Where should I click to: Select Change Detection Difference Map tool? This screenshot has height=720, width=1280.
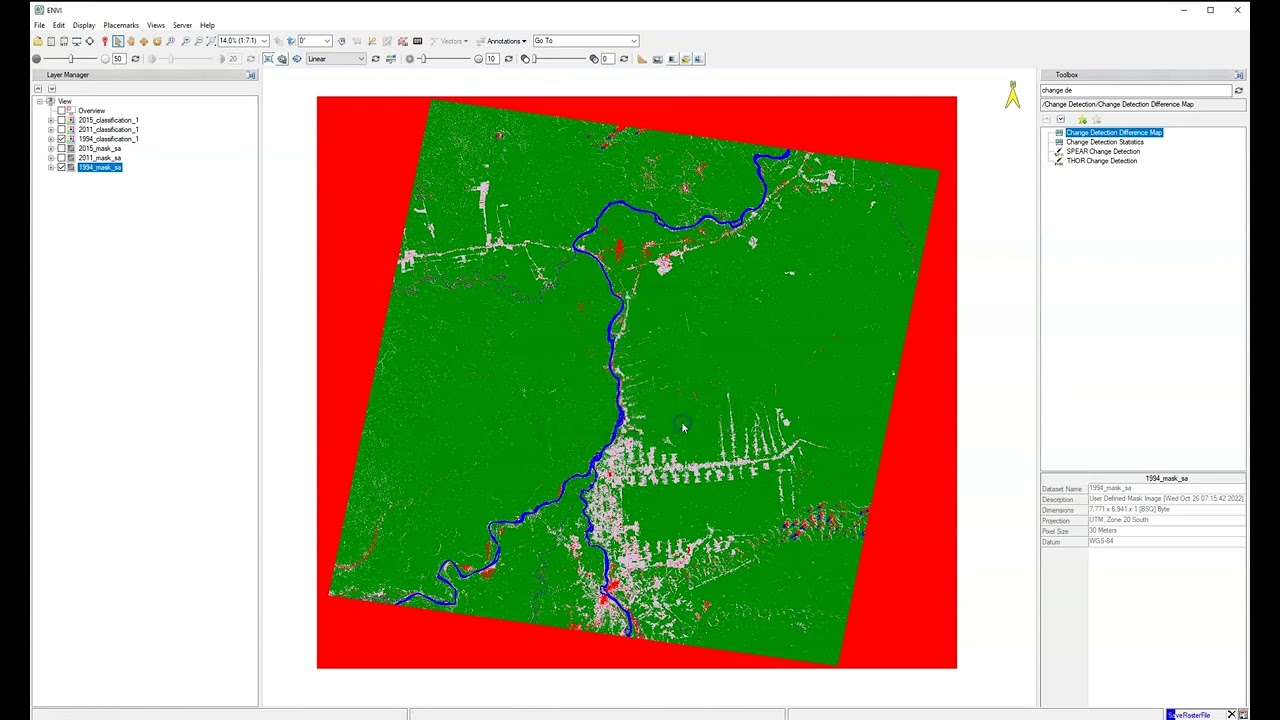pyautogui.click(x=1114, y=133)
